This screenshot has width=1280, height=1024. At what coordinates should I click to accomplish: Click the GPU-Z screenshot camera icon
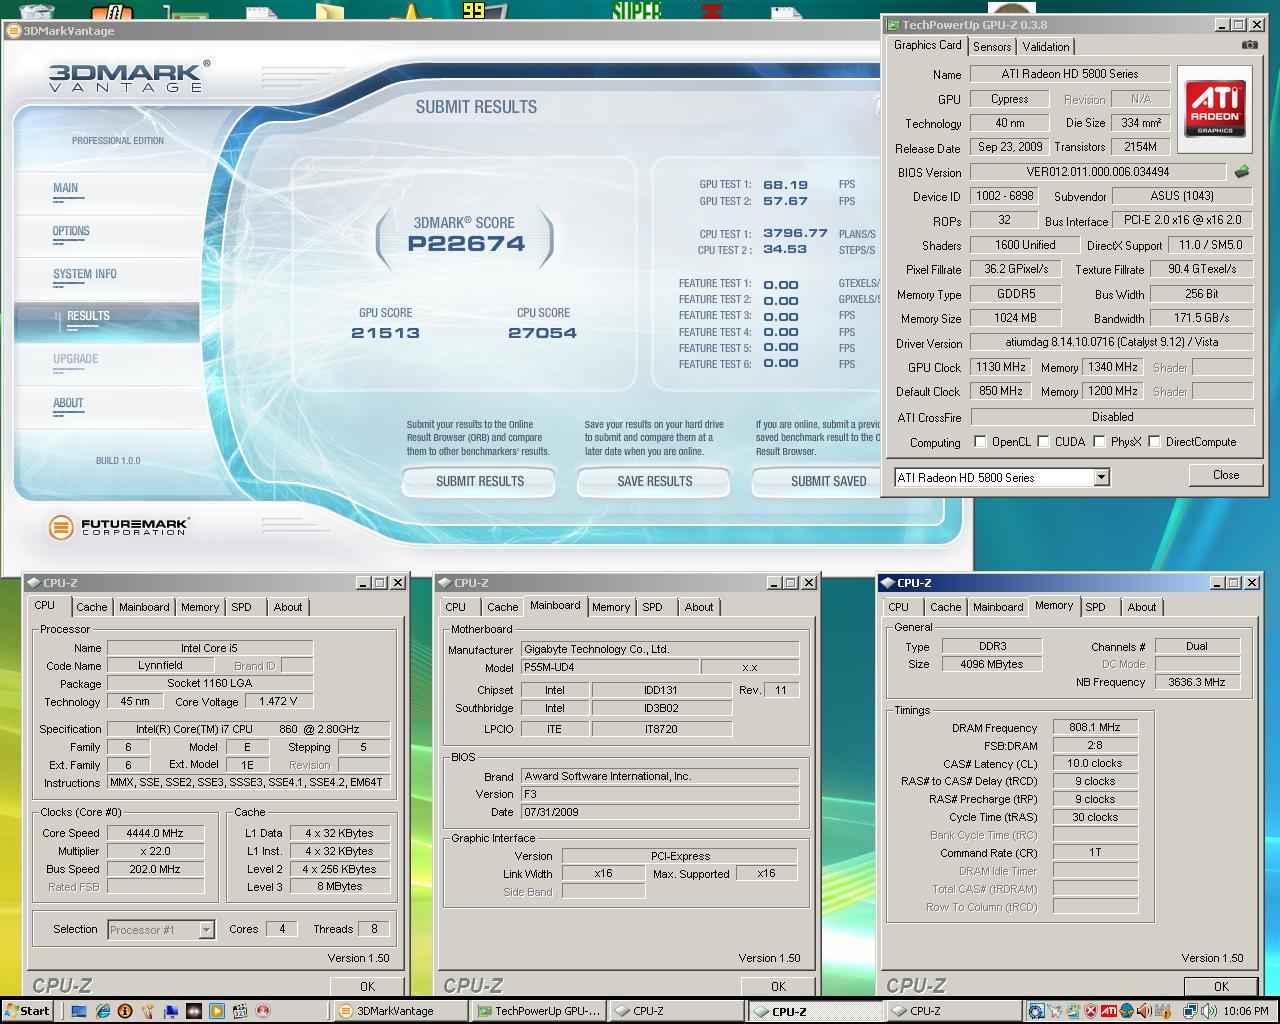click(1249, 45)
